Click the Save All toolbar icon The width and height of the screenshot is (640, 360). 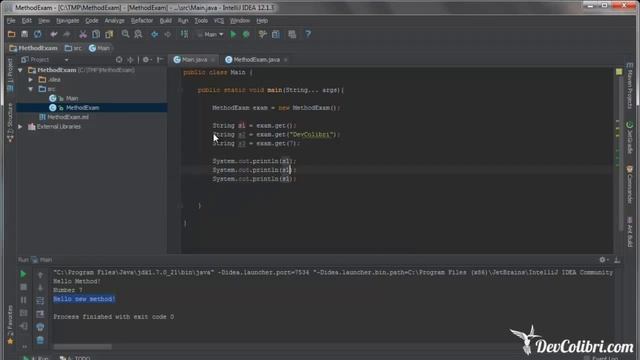point(24,34)
